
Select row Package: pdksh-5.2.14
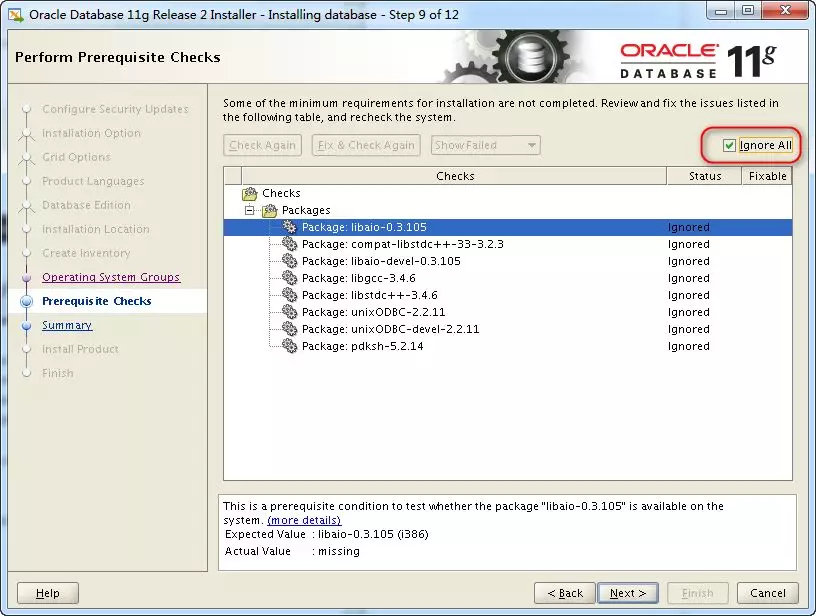(508, 346)
